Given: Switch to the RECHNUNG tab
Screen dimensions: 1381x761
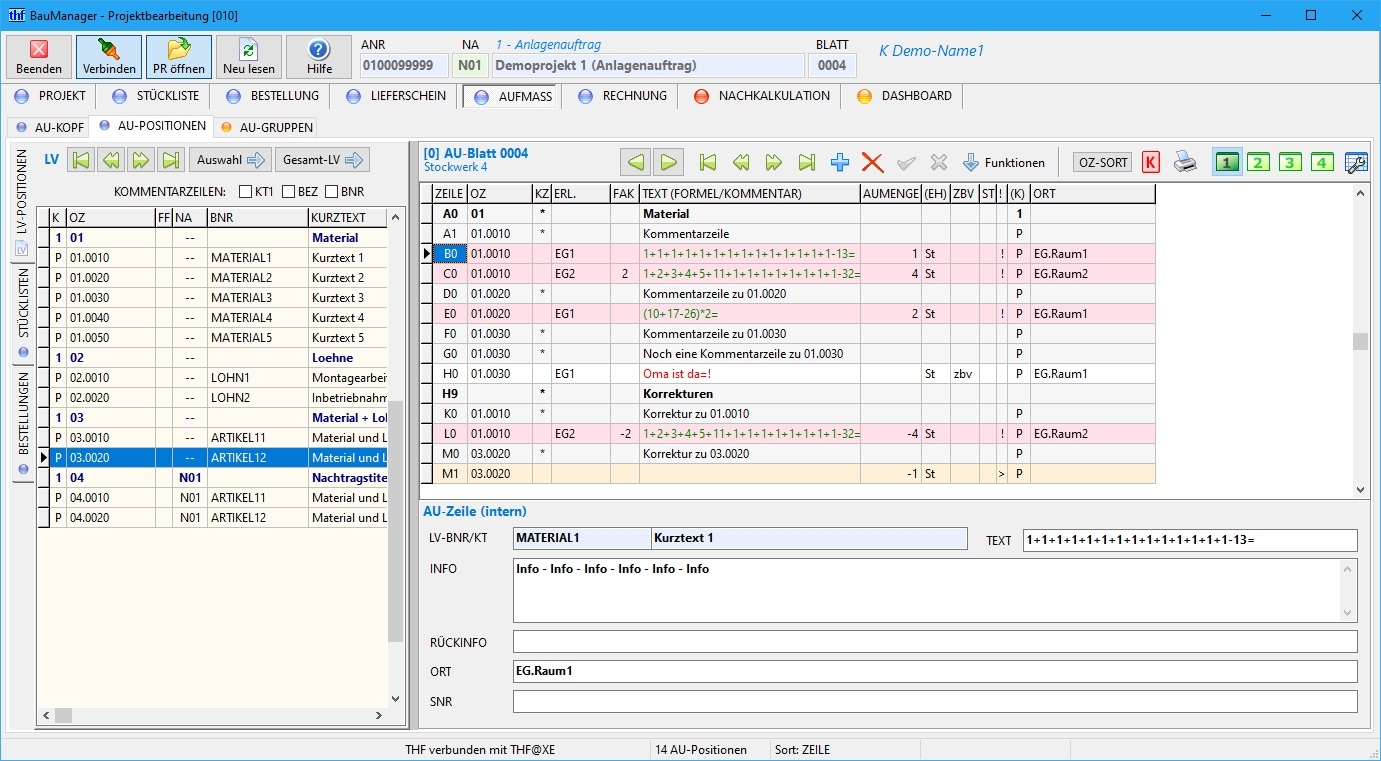Looking at the screenshot, I should (622, 96).
